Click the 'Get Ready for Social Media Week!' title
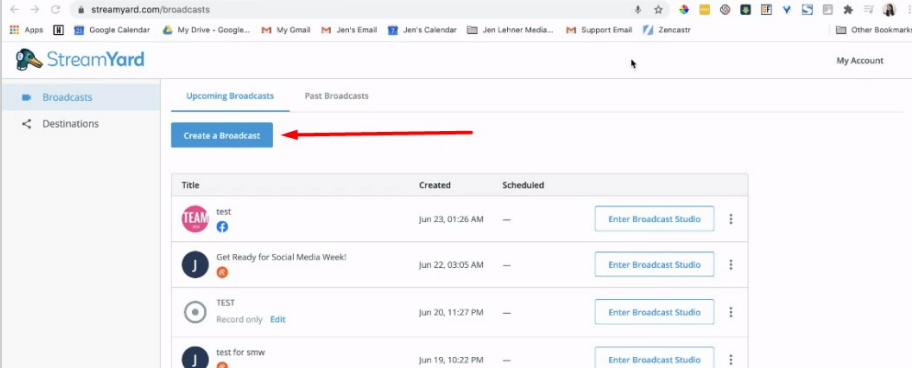912x368 pixels. pos(282,257)
